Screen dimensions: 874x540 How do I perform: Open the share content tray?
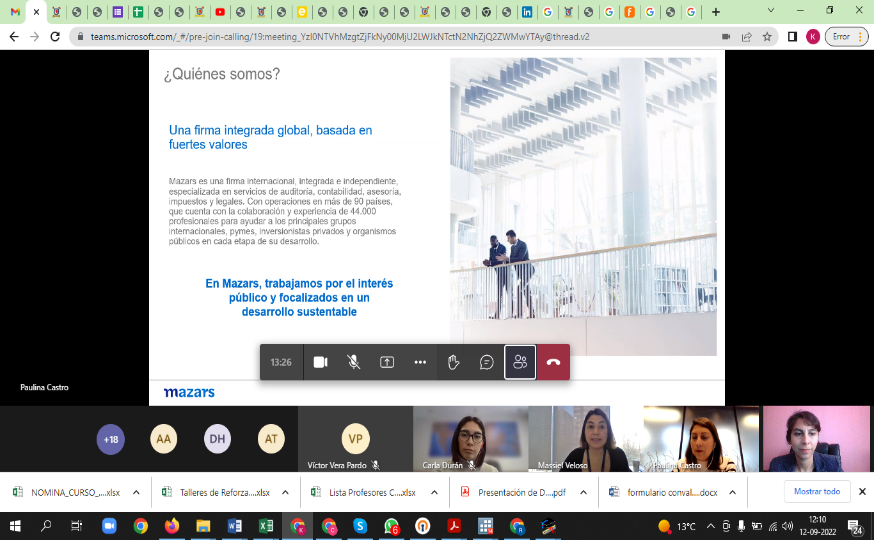(x=387, y=362)
